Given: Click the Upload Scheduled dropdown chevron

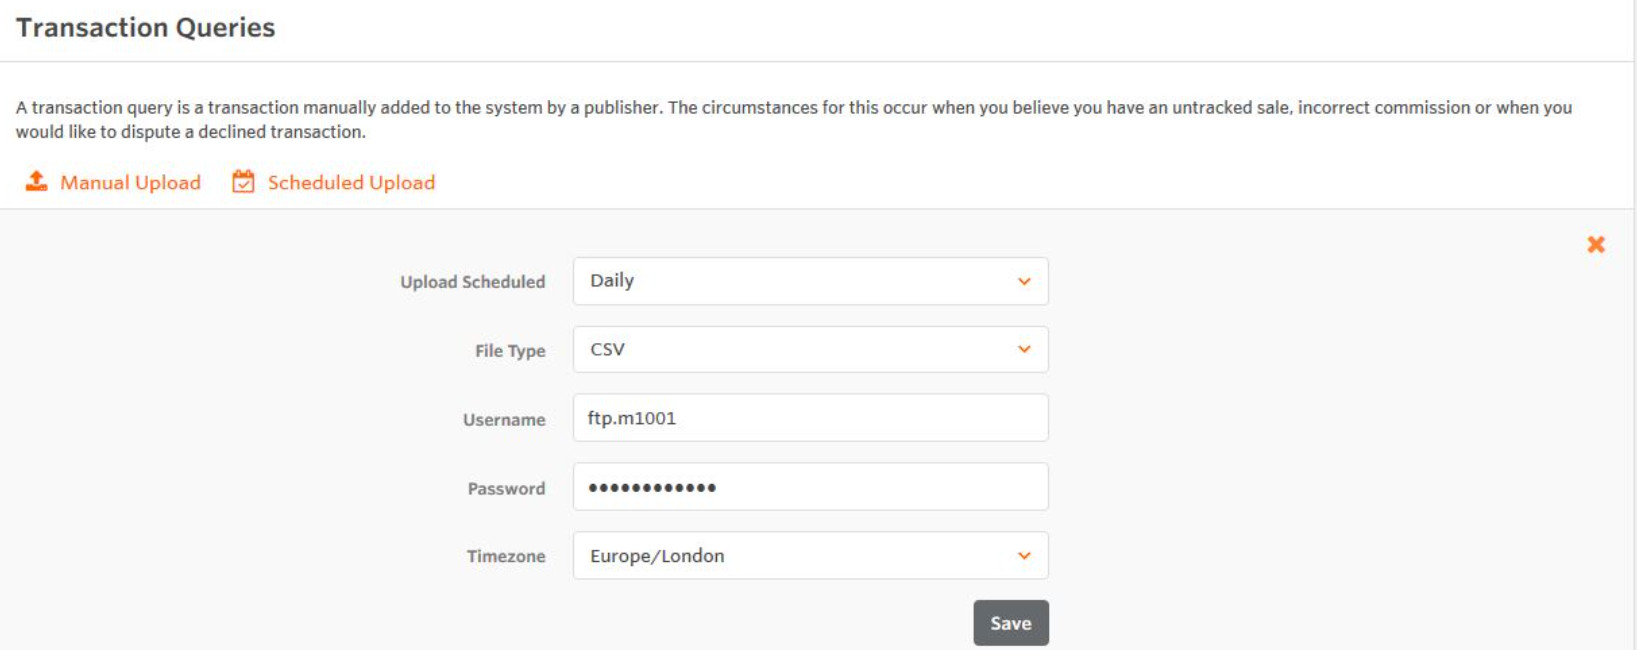Looking at the screenshot, I should coord(1023,281).
